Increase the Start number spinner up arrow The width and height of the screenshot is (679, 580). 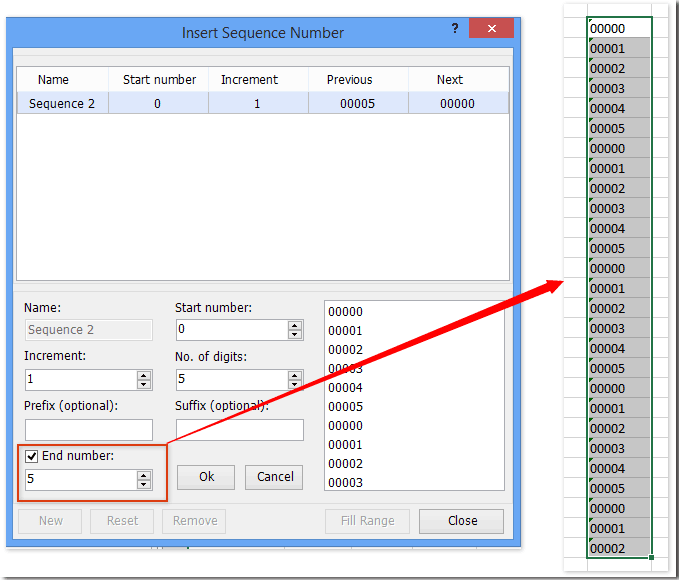pyautogui.click(x=294, y=325)
